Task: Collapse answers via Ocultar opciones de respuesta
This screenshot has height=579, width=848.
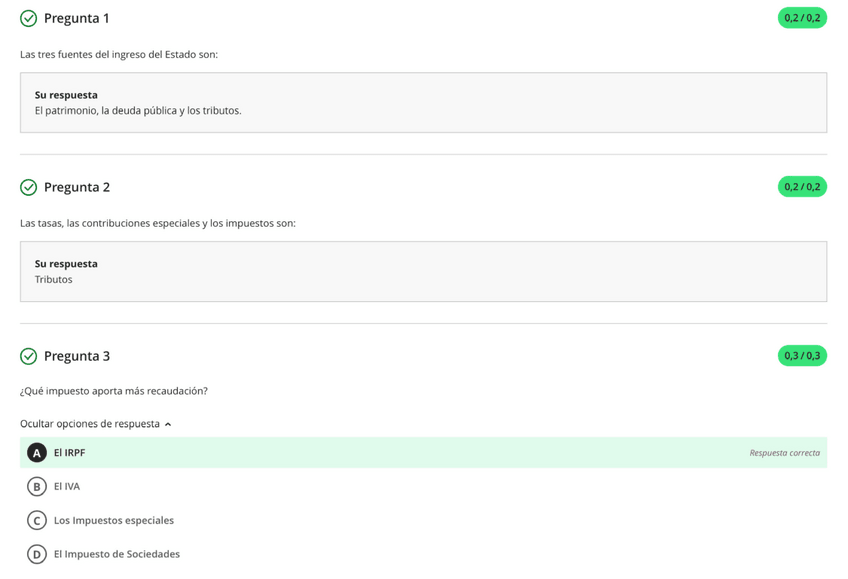Action: tap(90, 424)
